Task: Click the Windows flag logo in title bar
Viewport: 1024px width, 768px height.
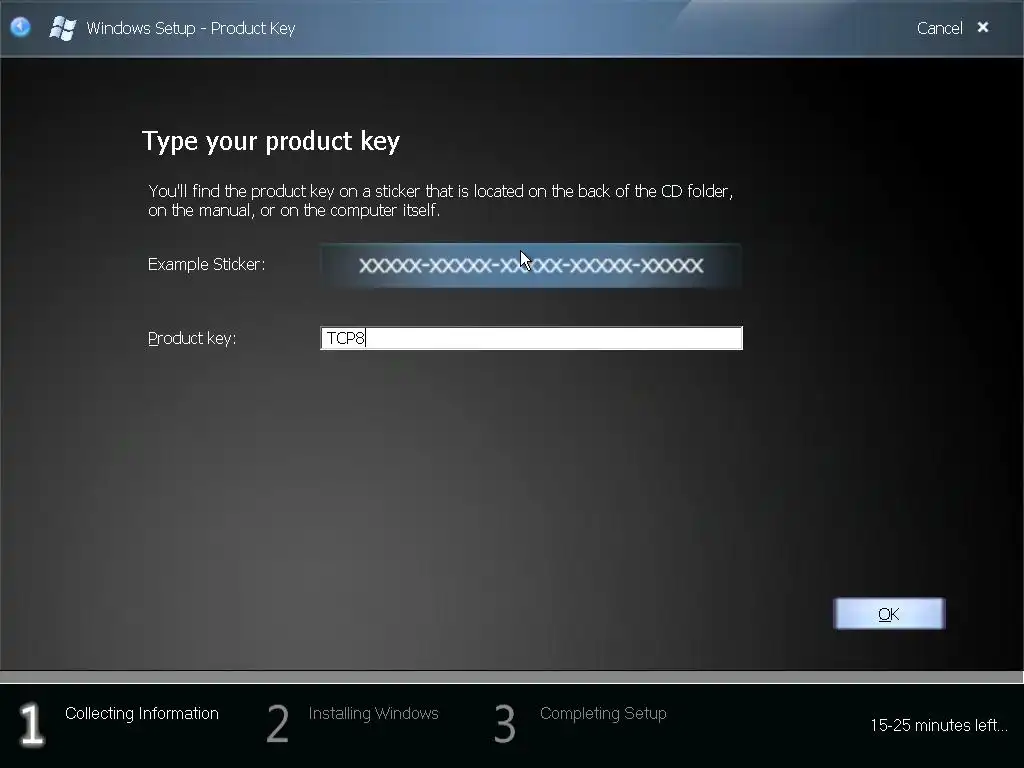Action: pos(63,28)
